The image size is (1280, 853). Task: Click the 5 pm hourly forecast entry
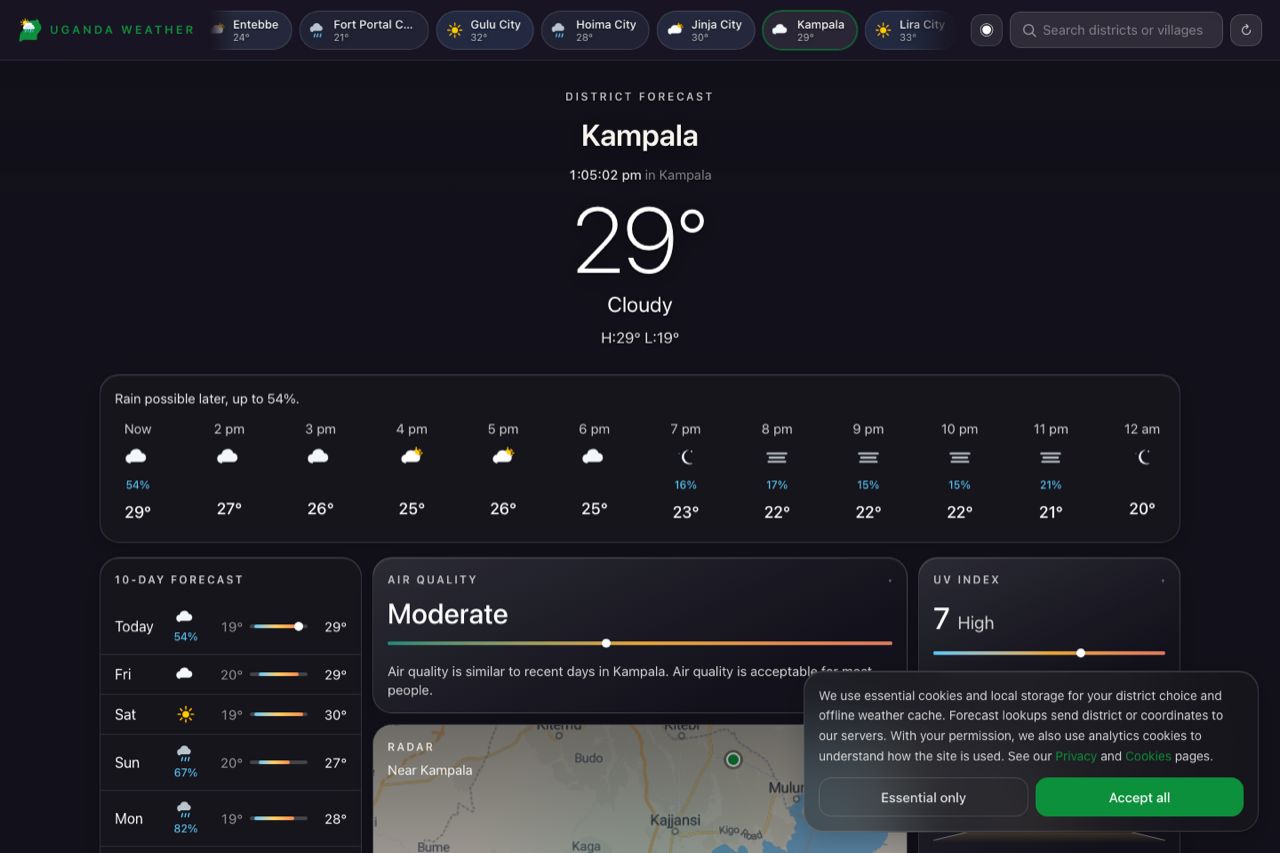click(x=503, y=470)
